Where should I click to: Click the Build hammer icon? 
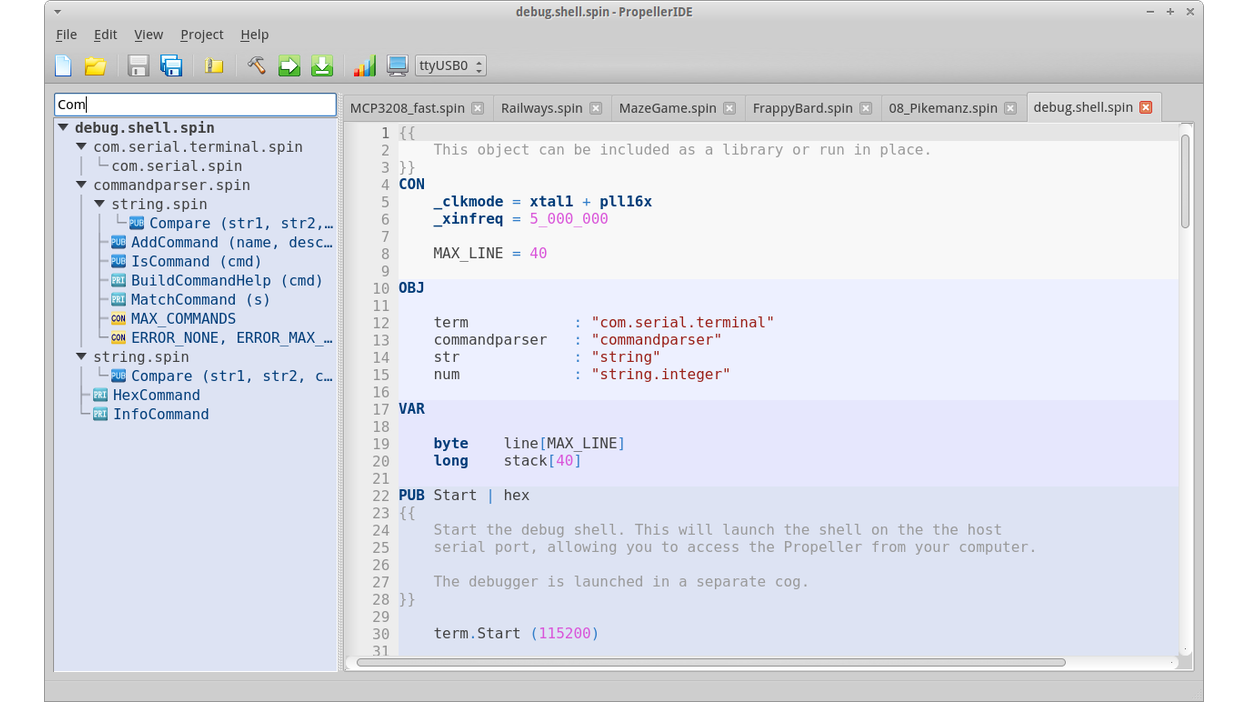[256, 66]
